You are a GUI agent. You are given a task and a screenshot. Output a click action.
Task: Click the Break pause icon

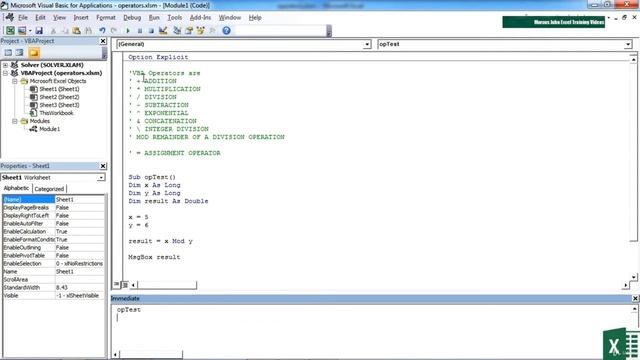pos(140,31)
